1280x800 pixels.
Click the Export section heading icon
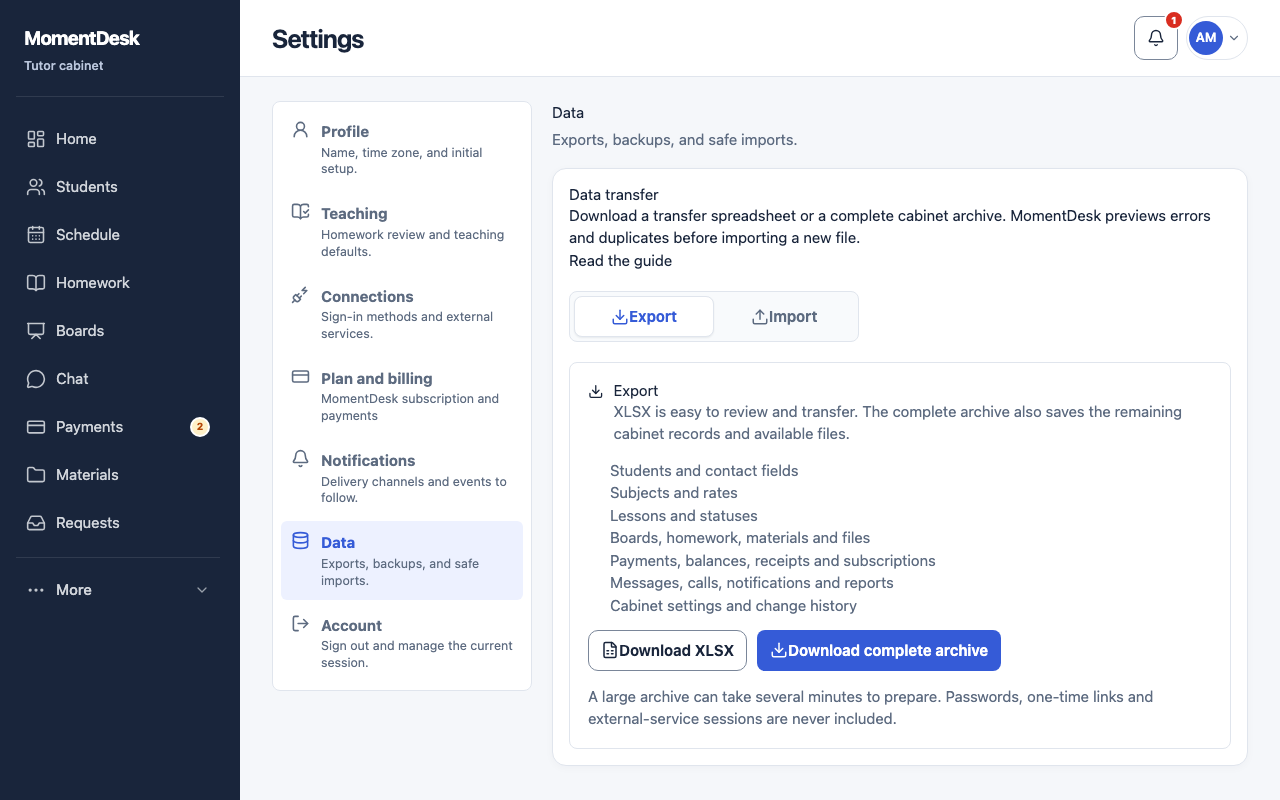coord(596,391)
